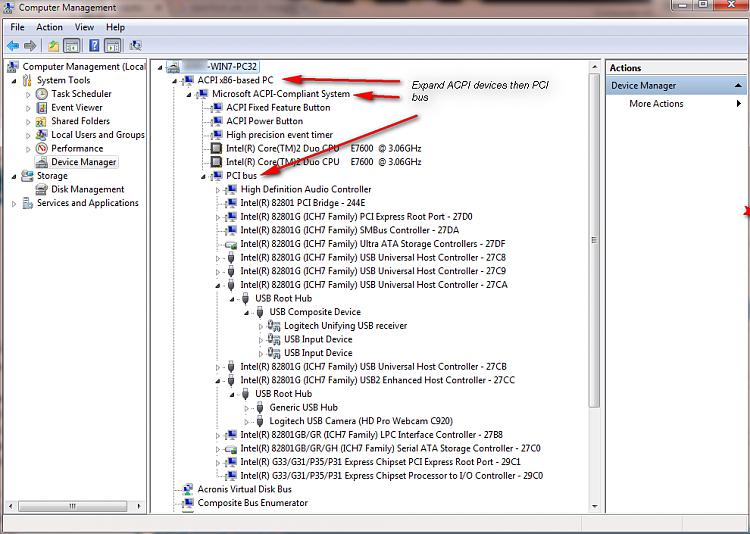750x534 pixels.
Task: Click the Task Scheduler clock icon
Action: (x=42, y=94)
